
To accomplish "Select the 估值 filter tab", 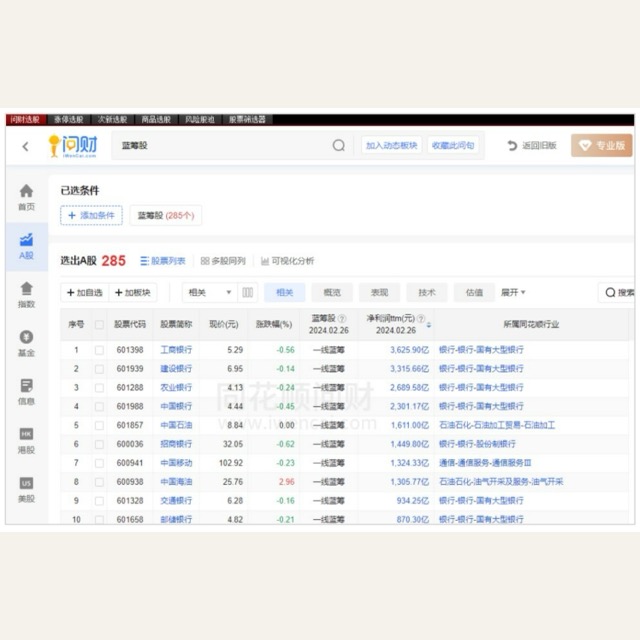I will (474, 292).
